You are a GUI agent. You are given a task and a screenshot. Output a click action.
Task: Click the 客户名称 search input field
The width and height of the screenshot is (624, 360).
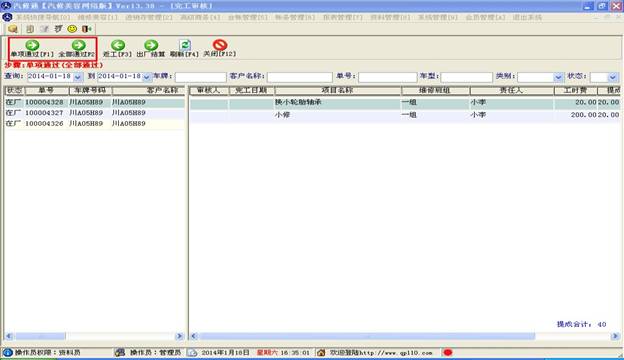(x=300, y=77)
